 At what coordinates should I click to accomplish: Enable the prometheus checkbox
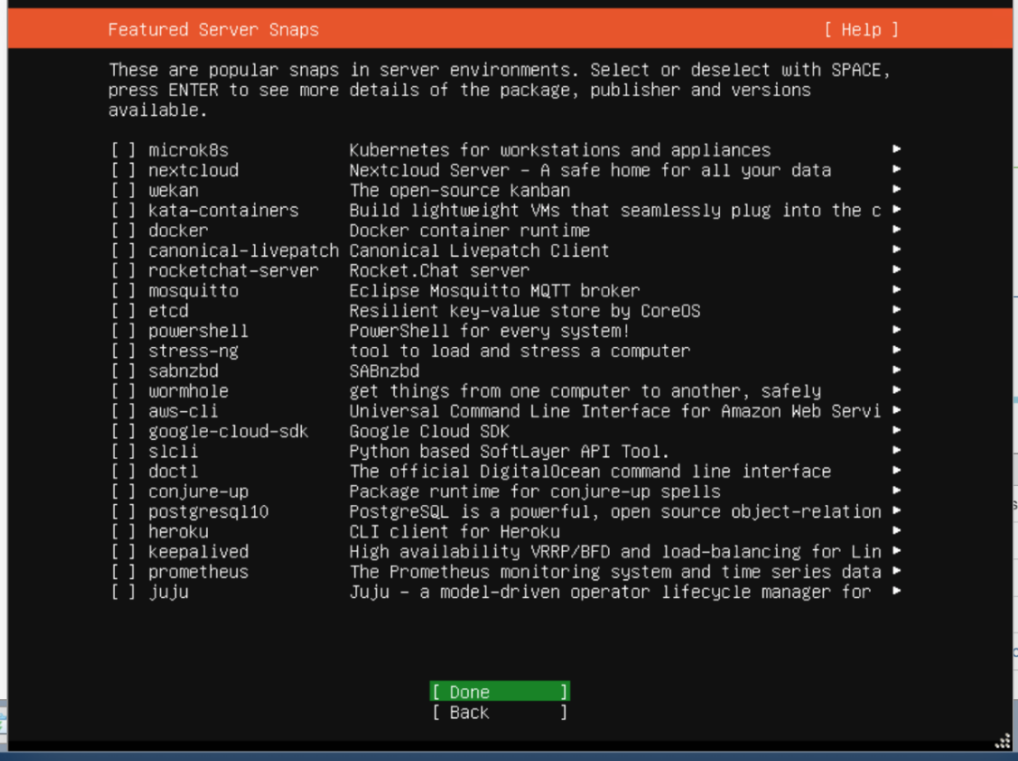point(123,573)
